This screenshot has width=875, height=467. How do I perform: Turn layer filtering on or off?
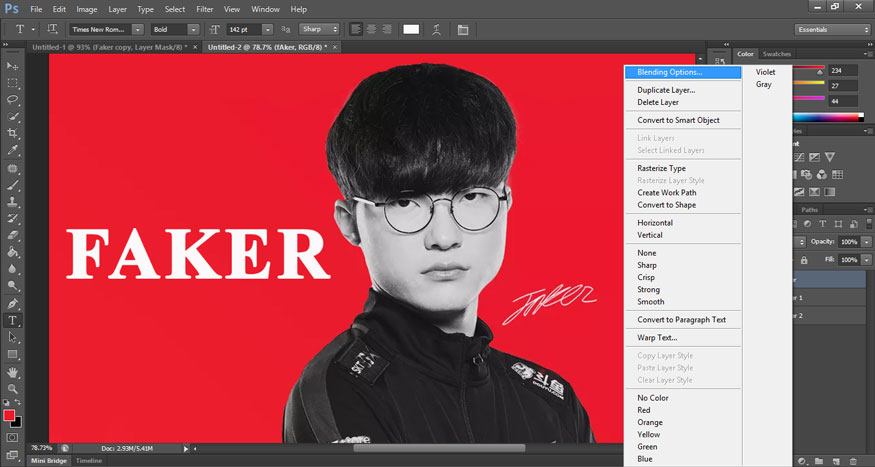867,224
